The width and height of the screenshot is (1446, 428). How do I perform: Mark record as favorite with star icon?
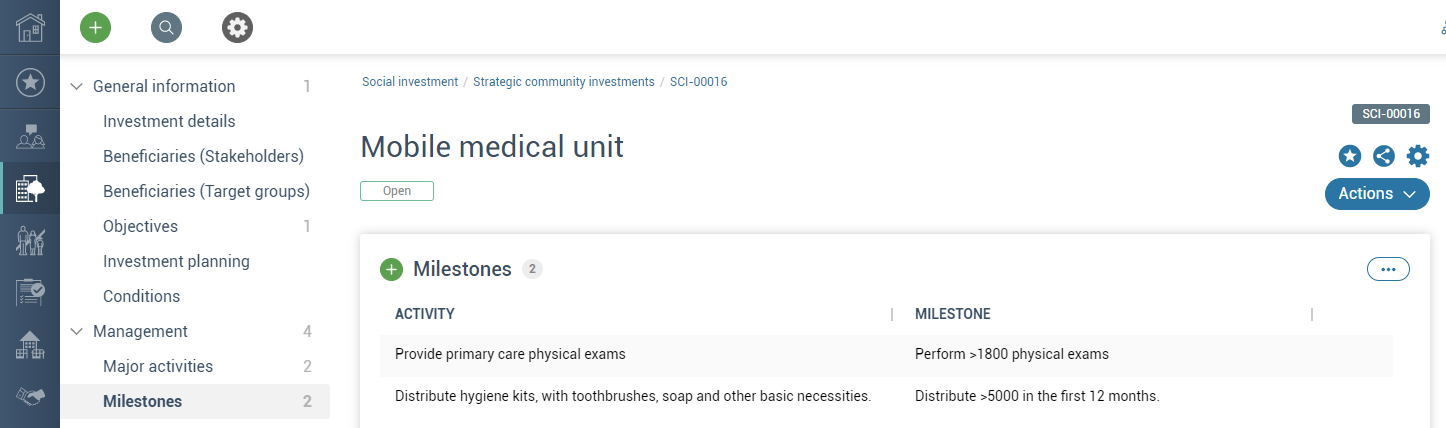point(1350,156)
